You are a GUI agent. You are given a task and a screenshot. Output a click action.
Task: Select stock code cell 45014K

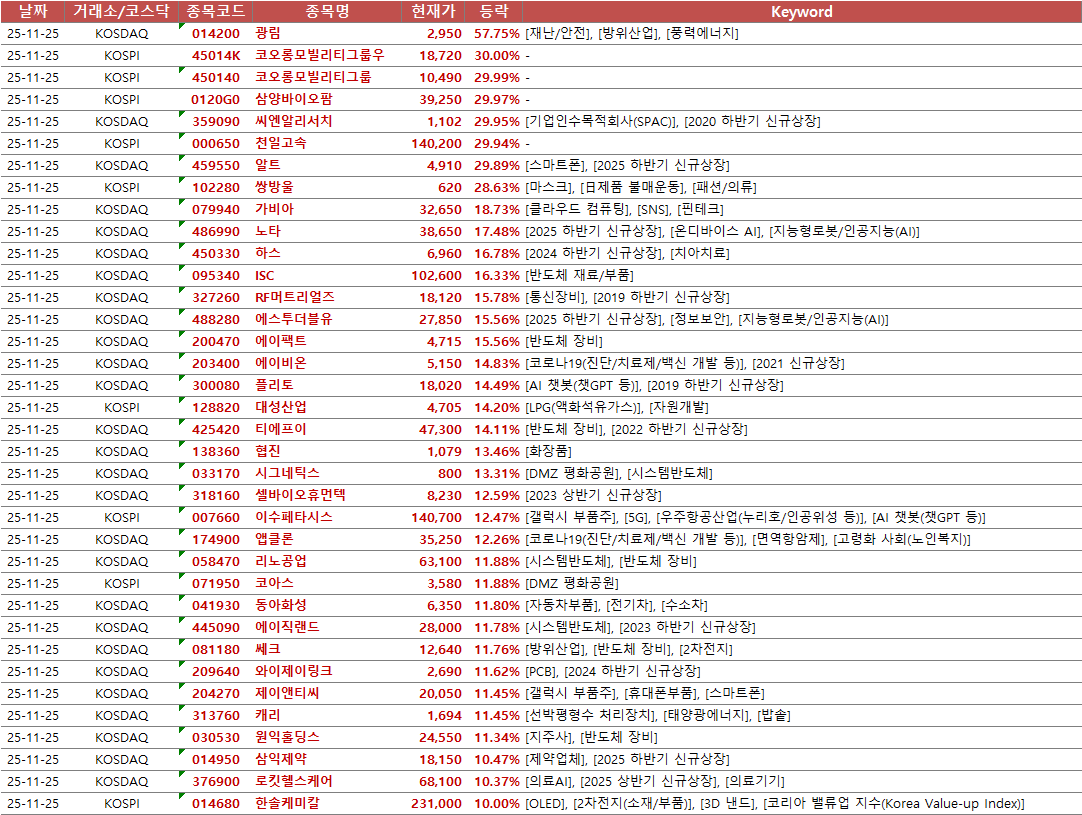216,55
